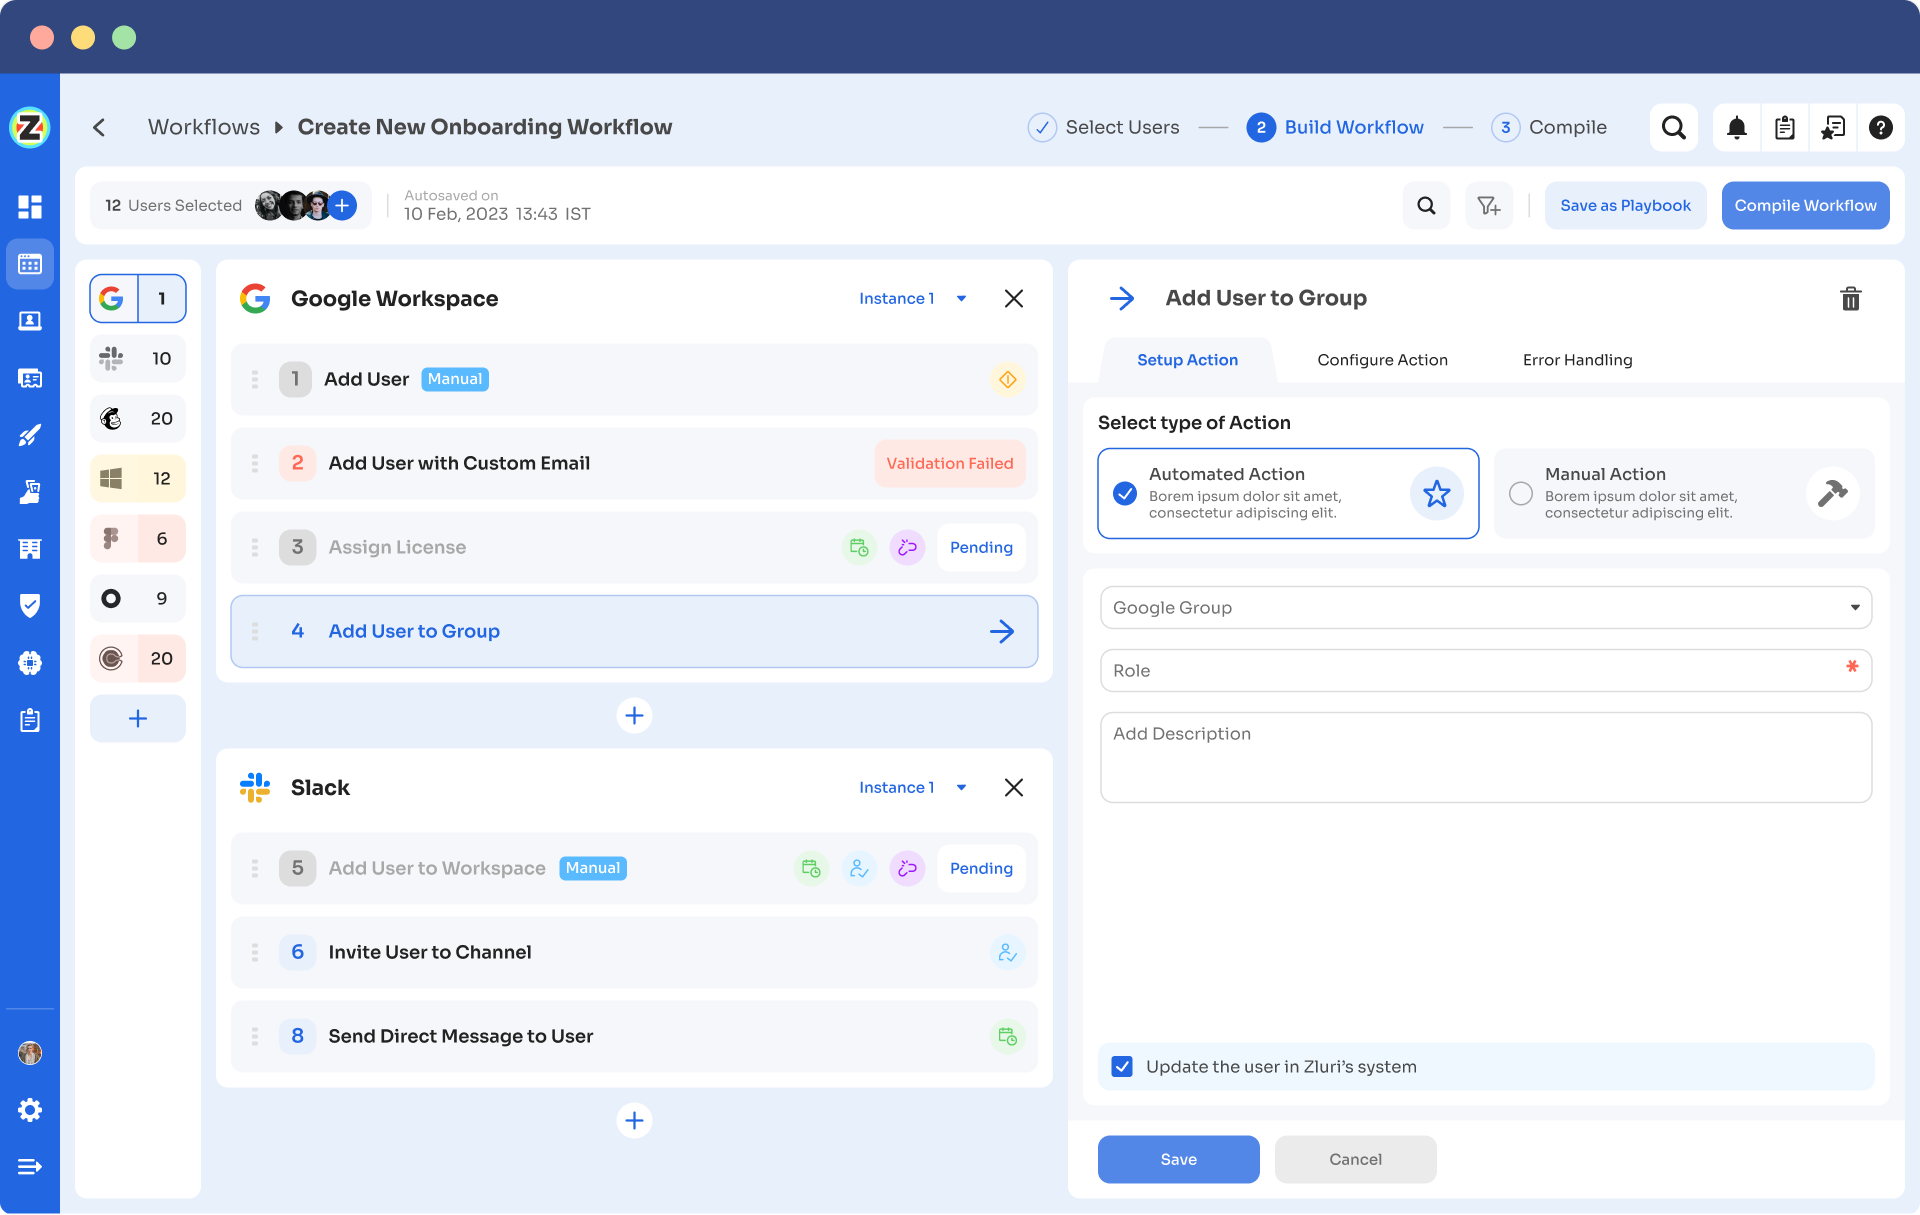This screenshot has height=1215, width=1920.
Task: Click the search icon in top toolbar
Action: tap(1675, 126)
